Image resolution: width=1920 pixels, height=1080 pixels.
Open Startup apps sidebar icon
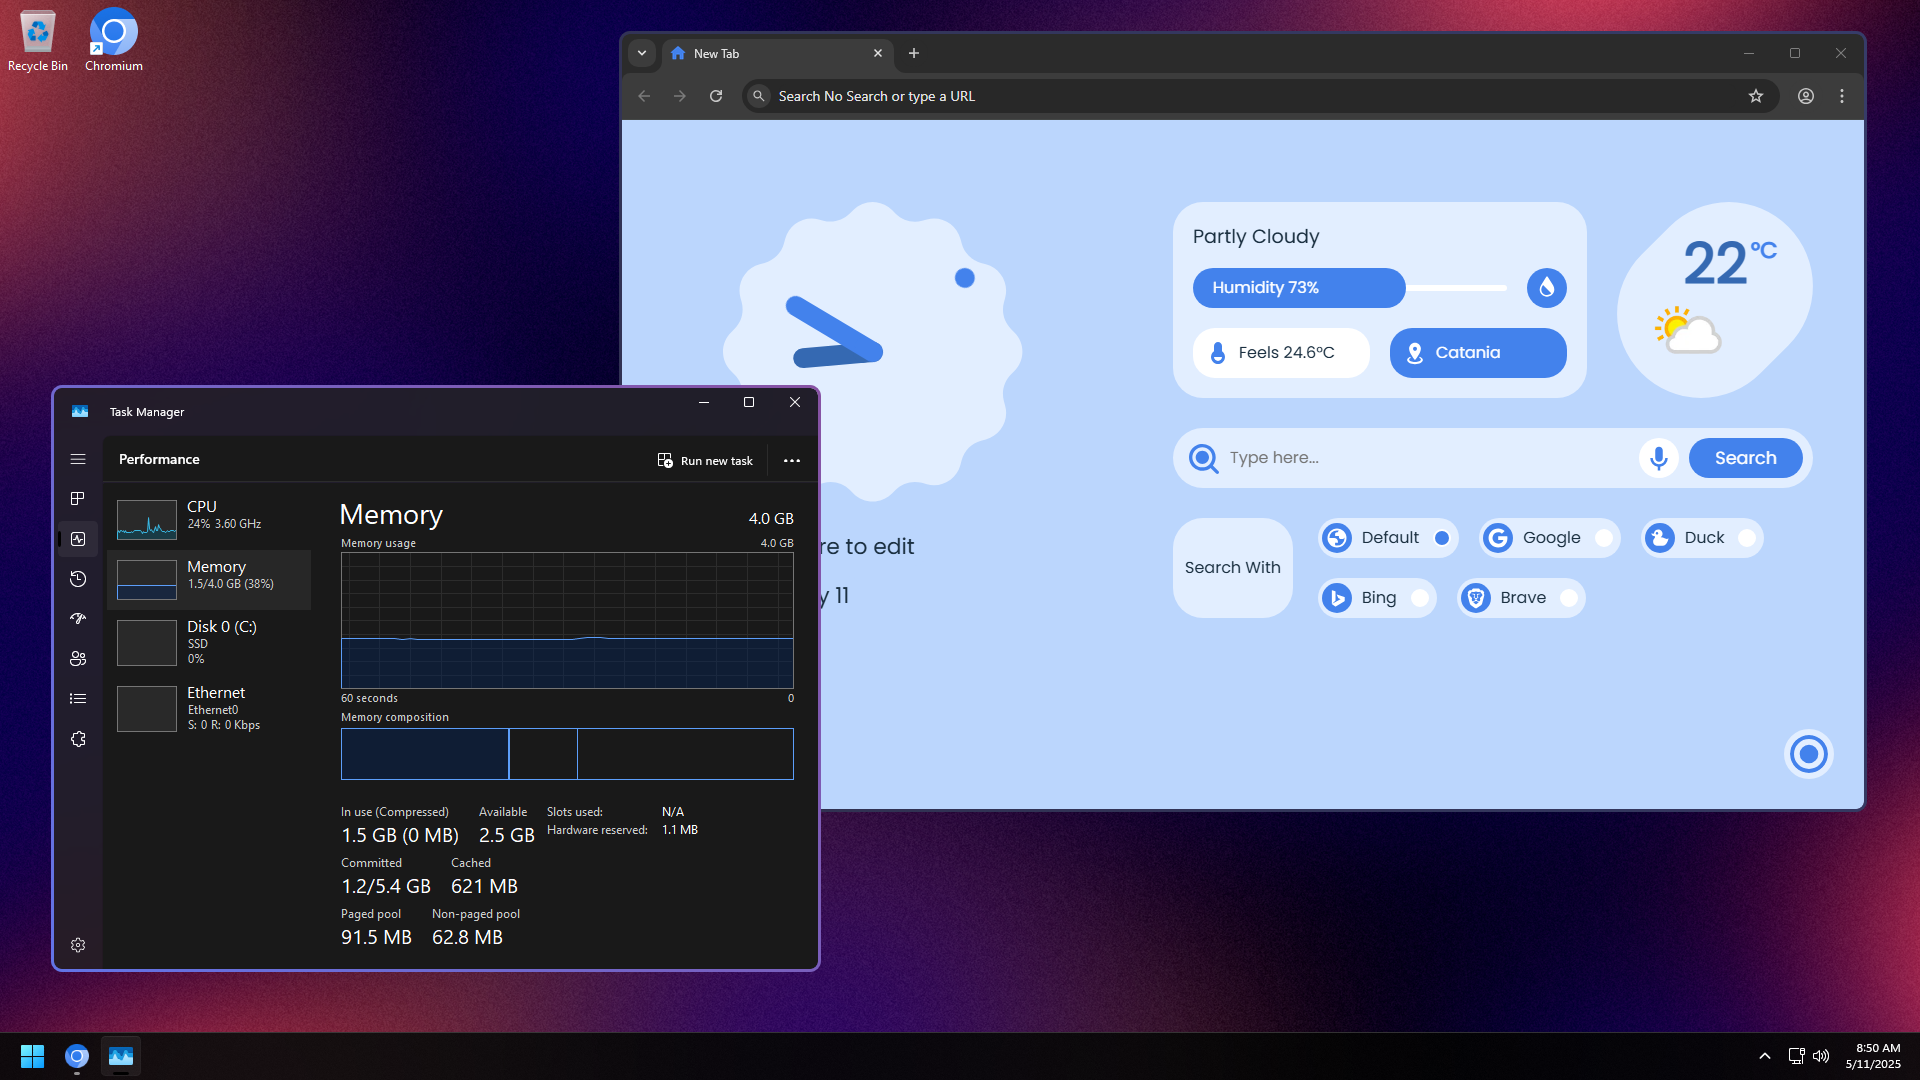(x=78, y=619)
